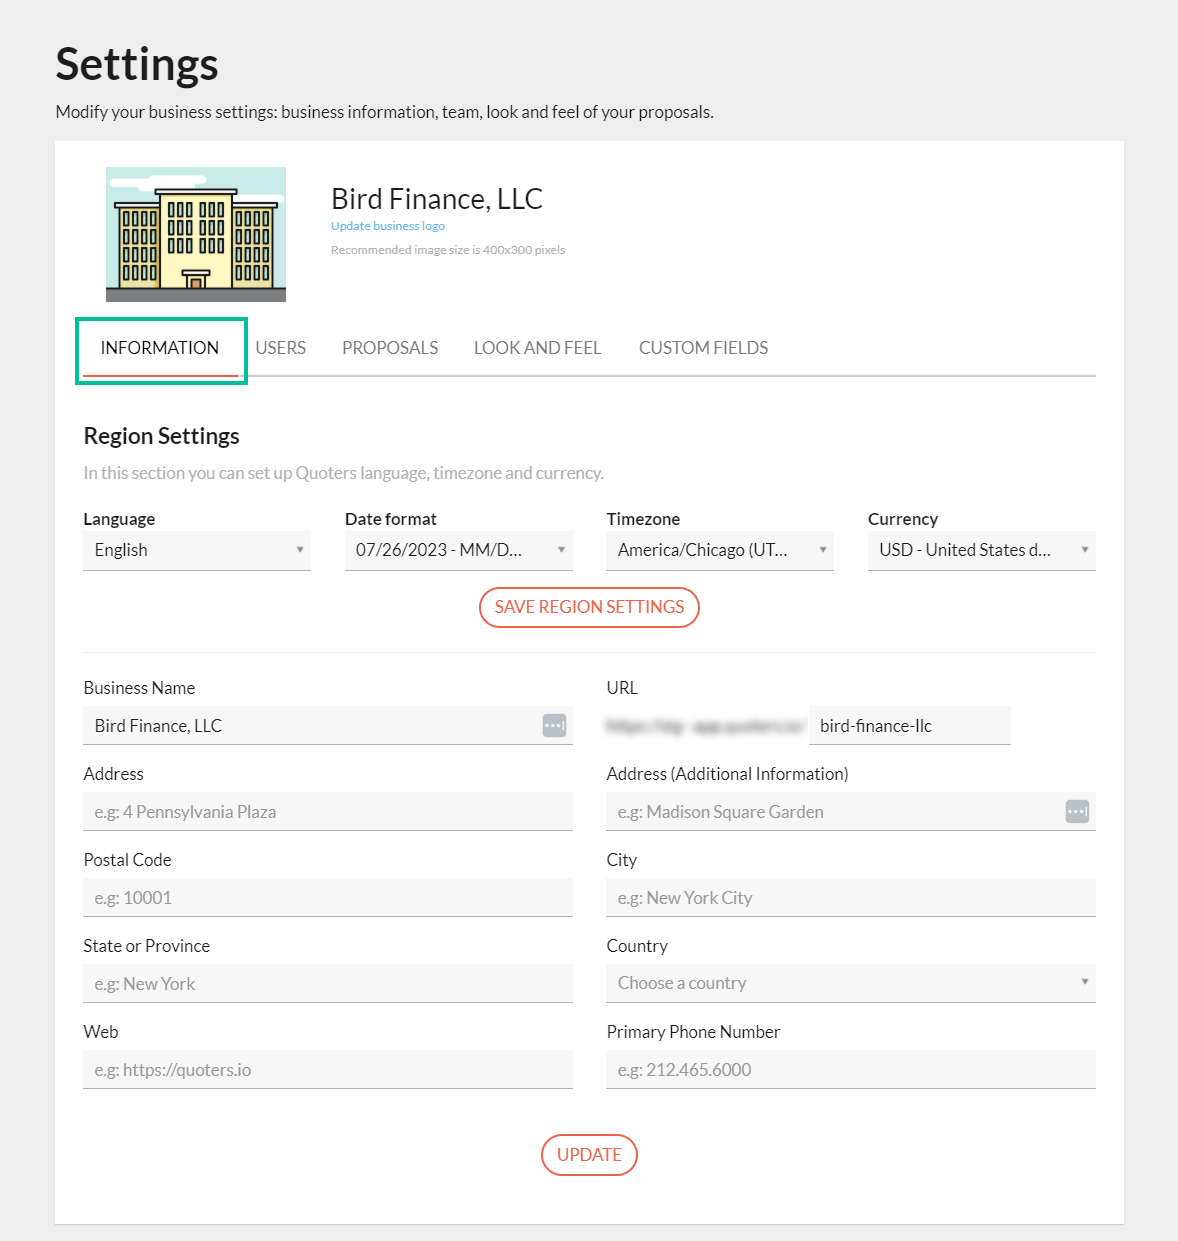Open the Look and Feel tab
The height and width of the screenshot is (1241, 1178).
click(x=537, y=348)
